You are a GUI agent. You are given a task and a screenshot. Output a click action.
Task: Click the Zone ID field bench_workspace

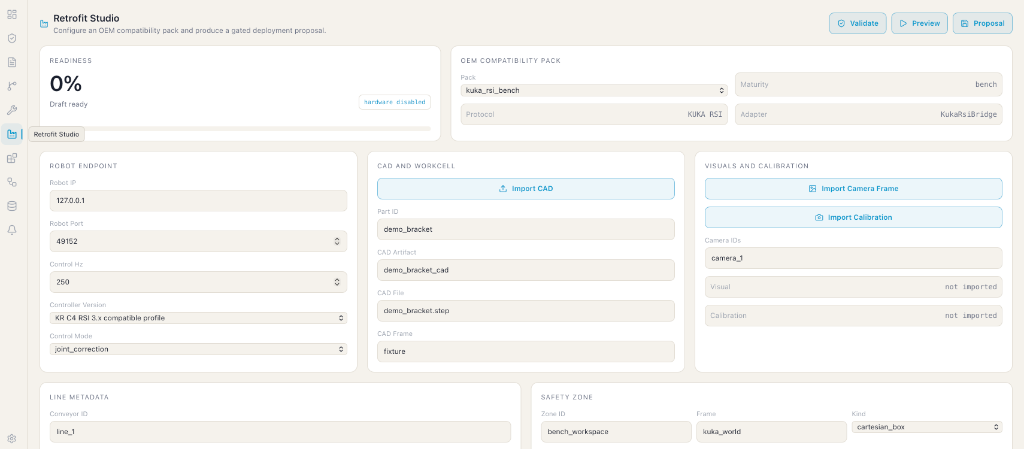[616, 432]
